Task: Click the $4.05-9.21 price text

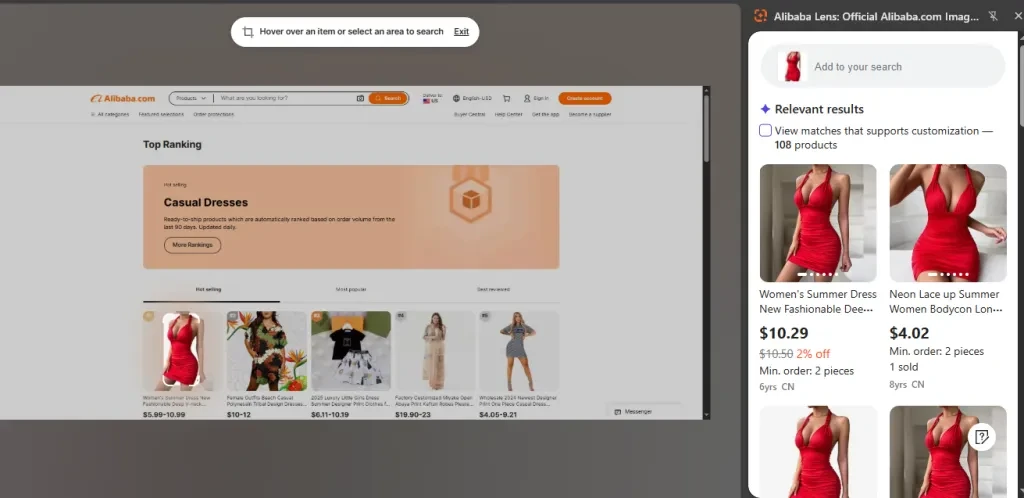Action: 498,414
